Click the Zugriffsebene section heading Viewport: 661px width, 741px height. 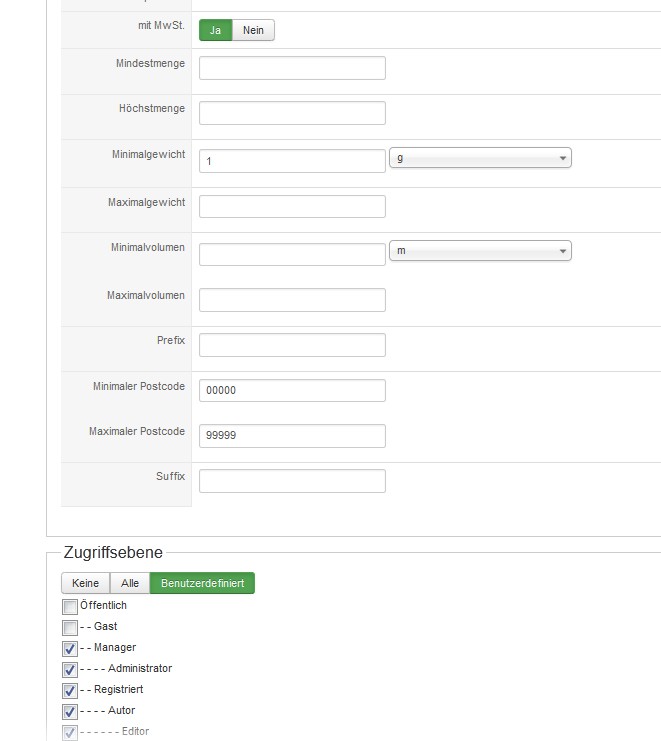coord(113,552)
